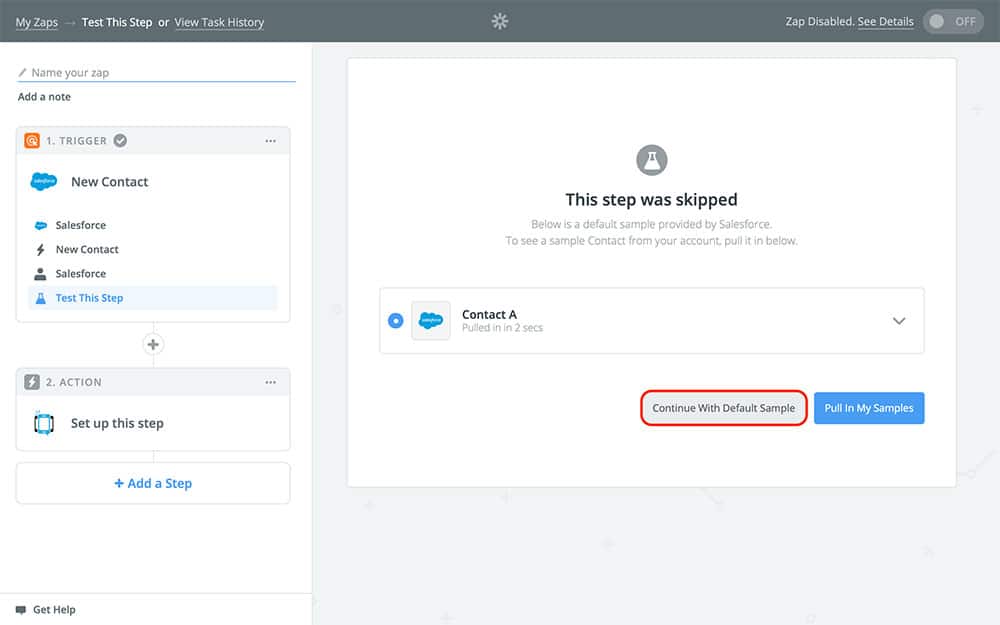Click the Salesforce cloud logo beside New Contact
1000x625 pixels.
44,182
